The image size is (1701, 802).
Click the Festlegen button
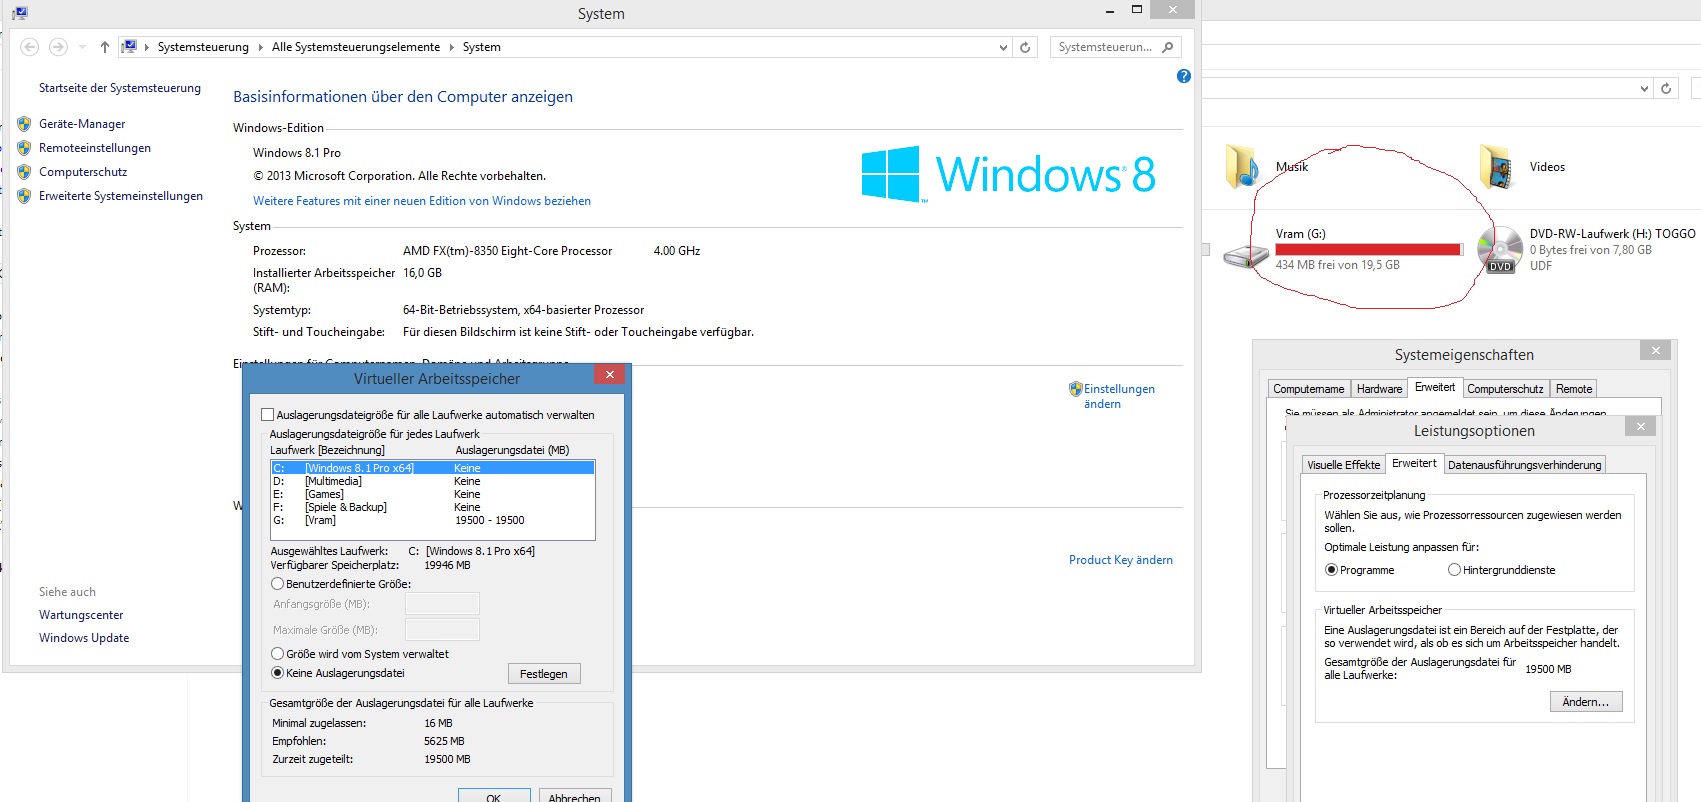click(544, 674)
